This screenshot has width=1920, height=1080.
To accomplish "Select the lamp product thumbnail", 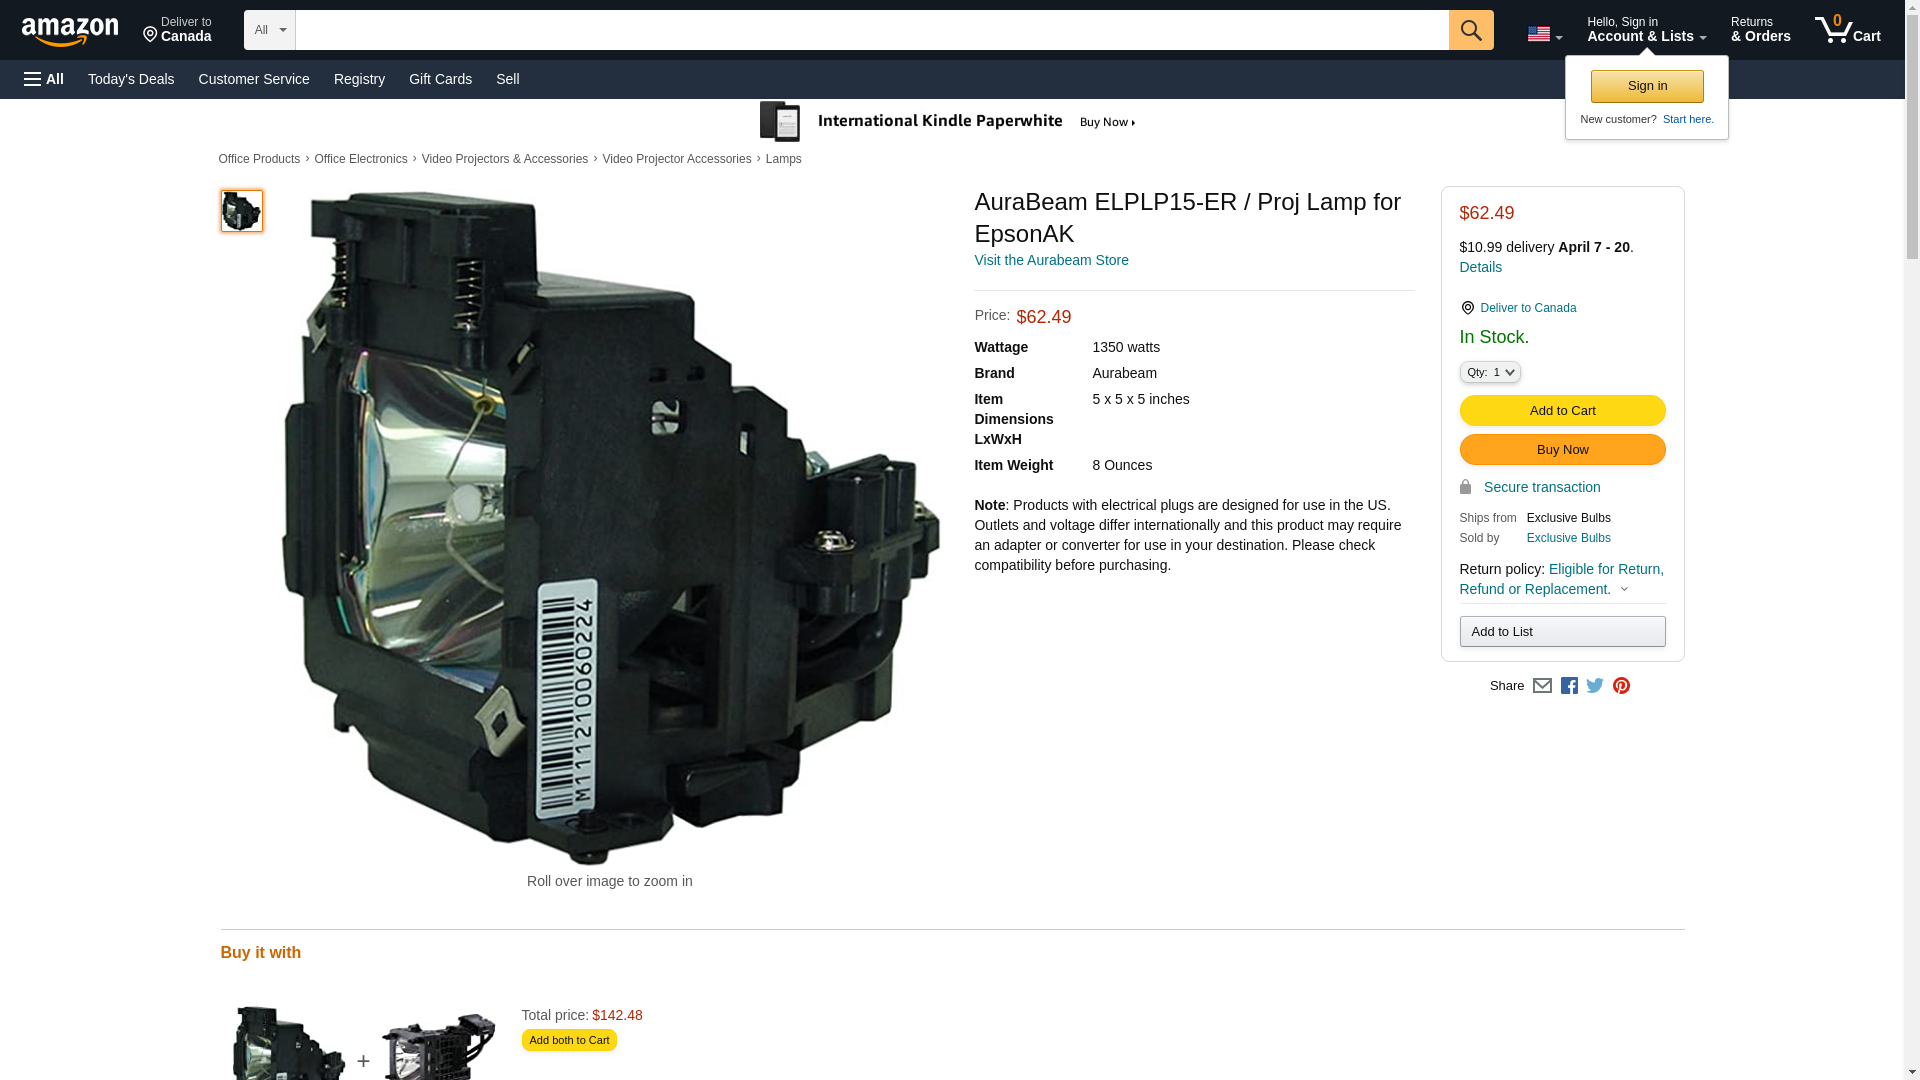I will [241, 211].
